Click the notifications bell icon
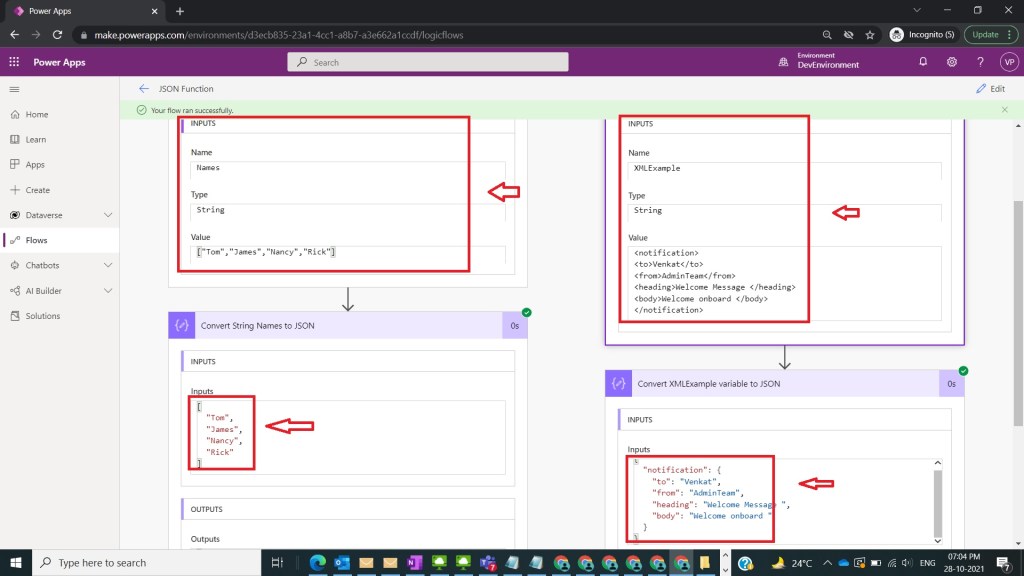This screenshot has width=1024, height=576. (x=923, y=62)
